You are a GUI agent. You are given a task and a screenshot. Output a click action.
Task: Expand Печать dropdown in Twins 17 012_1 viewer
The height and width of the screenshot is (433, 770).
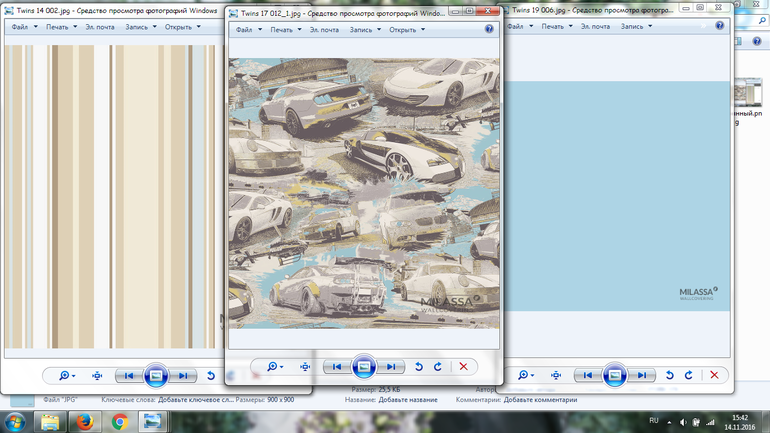click(x=286, y=30)
